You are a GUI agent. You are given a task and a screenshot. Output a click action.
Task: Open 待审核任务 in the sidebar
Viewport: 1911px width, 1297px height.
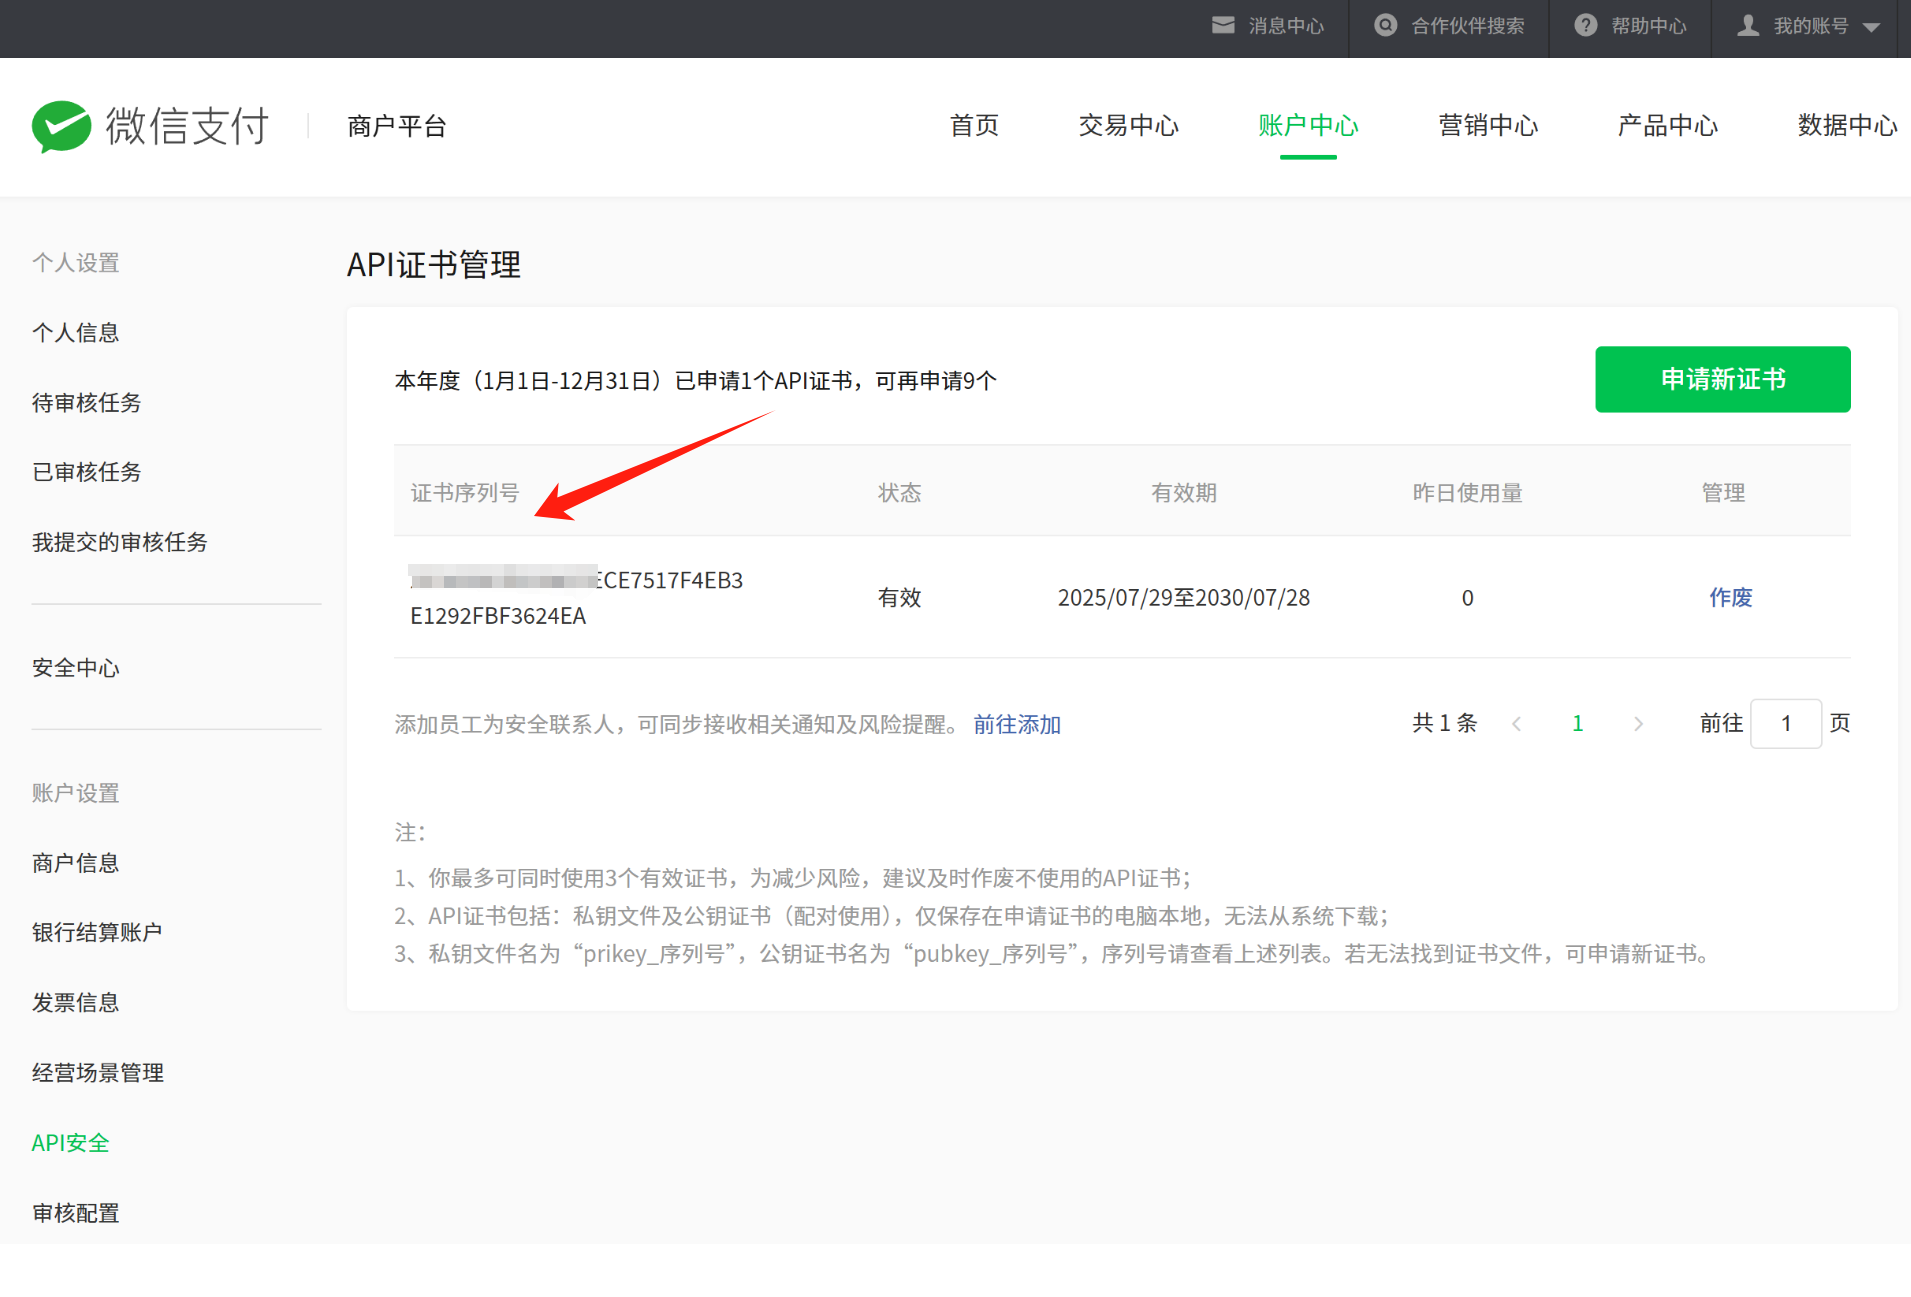point(87,403)
